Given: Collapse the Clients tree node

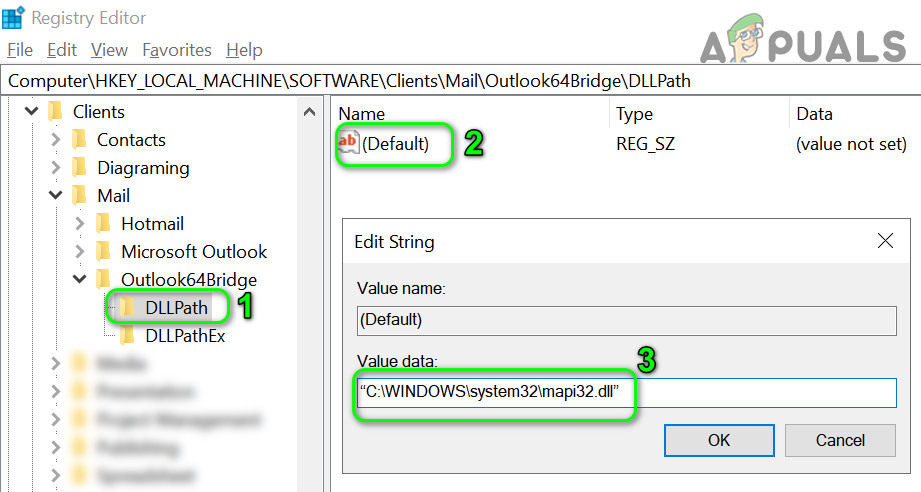Looking at the screenshot, I should point(32,112).
